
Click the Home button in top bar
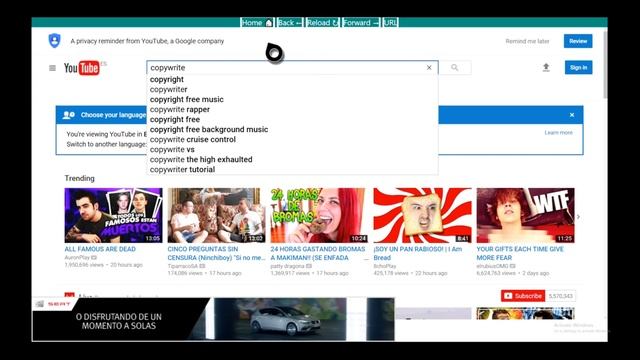257,22
